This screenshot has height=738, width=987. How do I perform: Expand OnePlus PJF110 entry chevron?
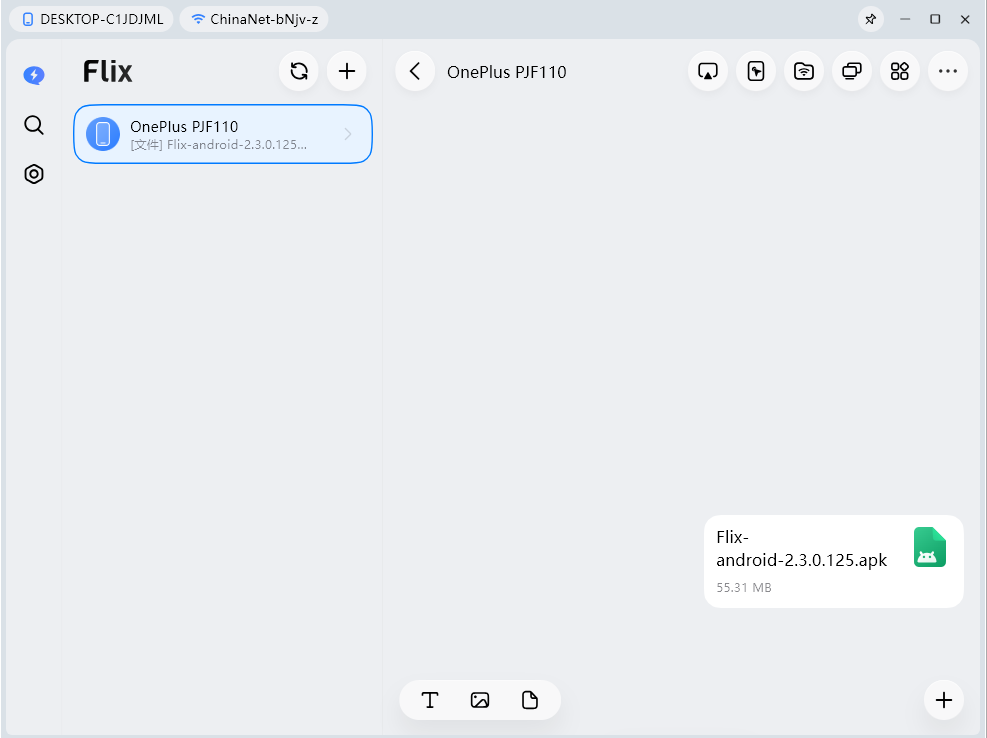[x=348, y=134]
